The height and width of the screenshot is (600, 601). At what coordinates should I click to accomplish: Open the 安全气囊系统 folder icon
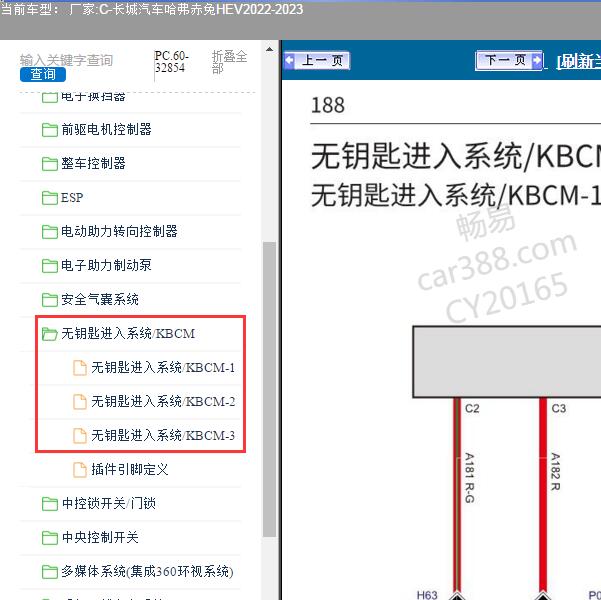pyautogui.click(x=49, y=300)
